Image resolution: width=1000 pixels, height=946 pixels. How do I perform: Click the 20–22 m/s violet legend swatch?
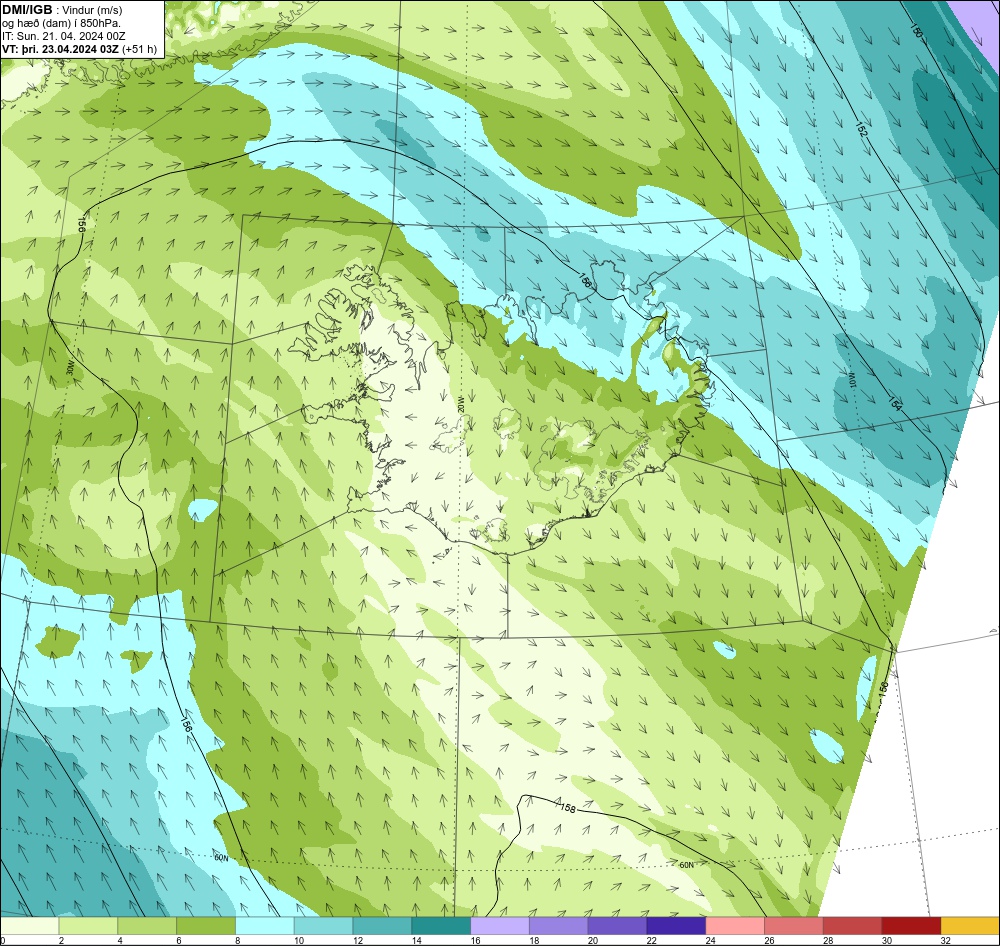pyautogui.click(x=617, y=926)
